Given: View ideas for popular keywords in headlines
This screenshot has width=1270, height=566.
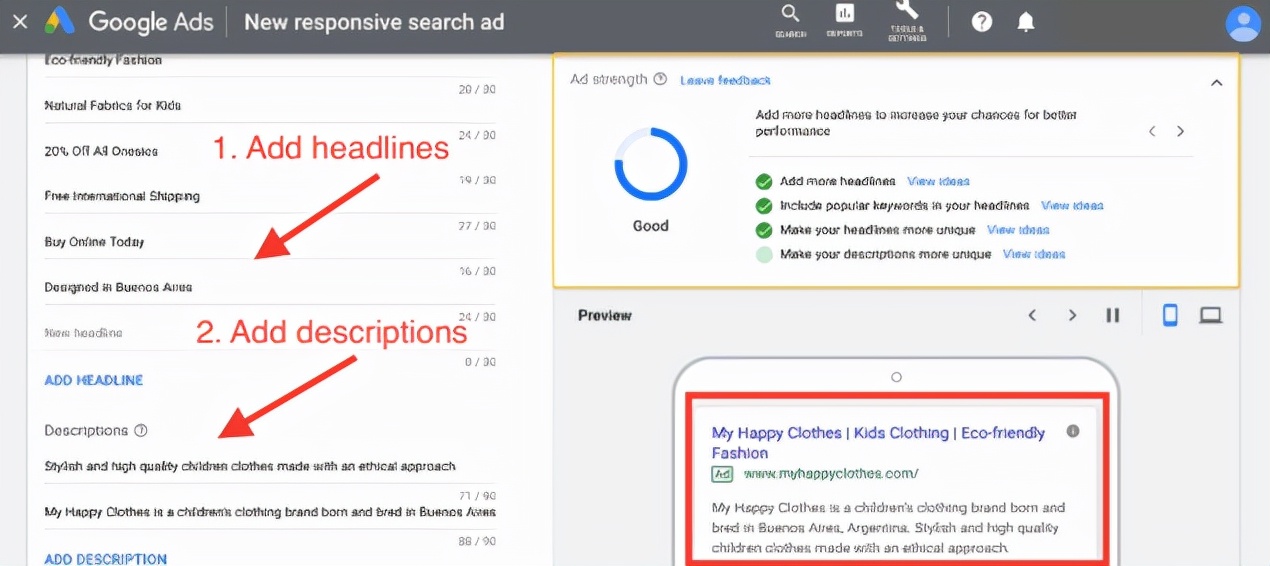Looking at the screenshot, I should pyautogui.click(x=1072, y=205).
